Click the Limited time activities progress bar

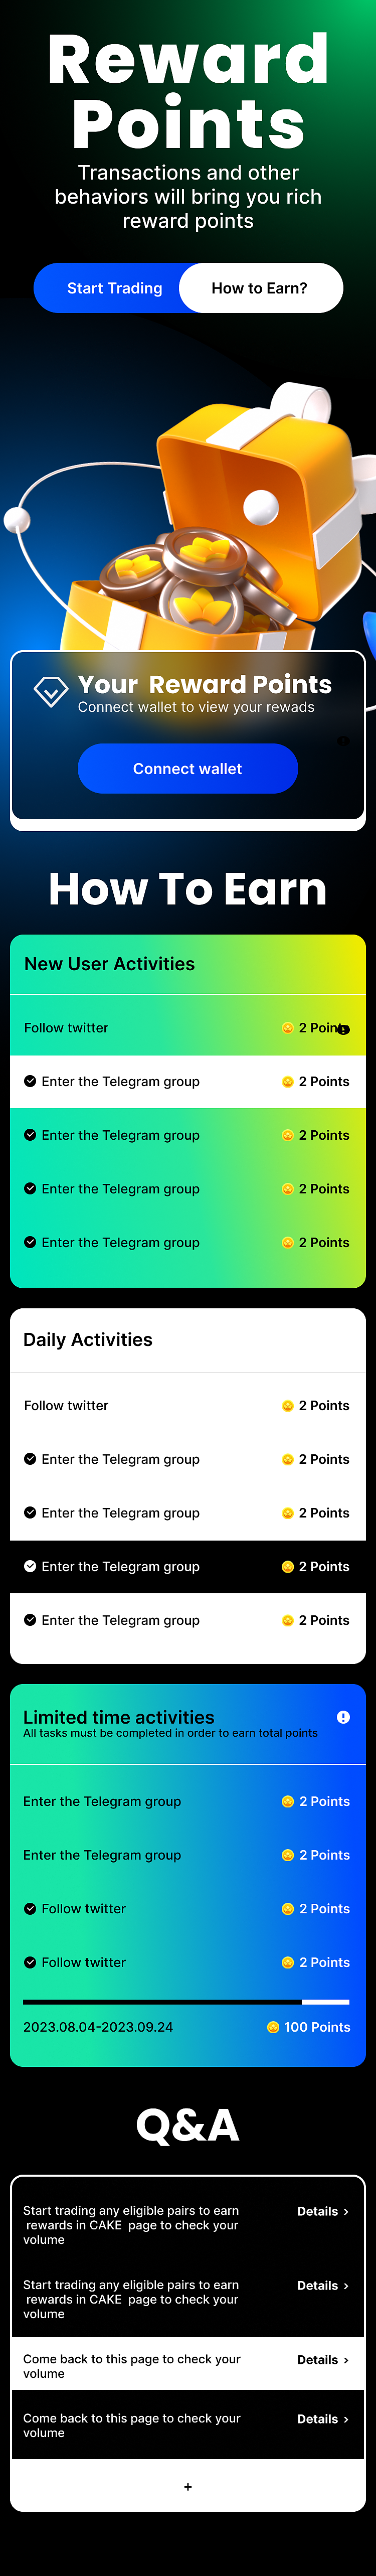(x=186, y=2002)
